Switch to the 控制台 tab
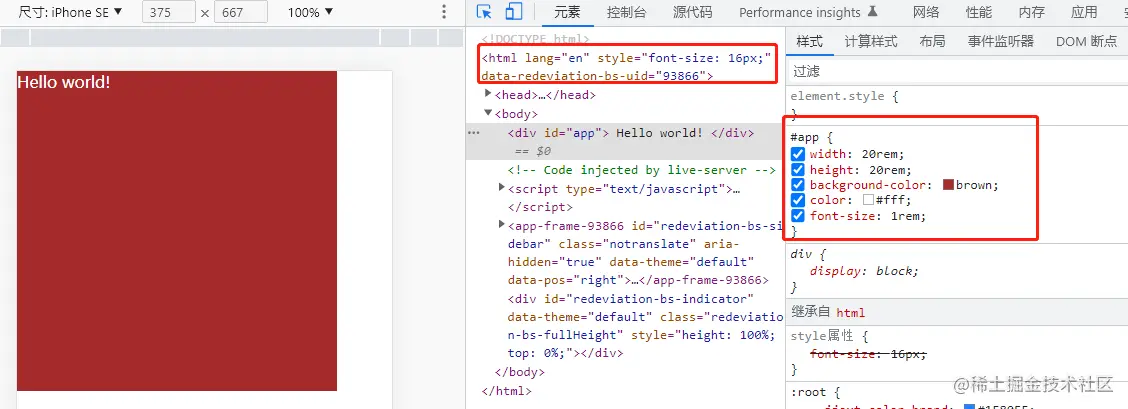 point(626,12)
